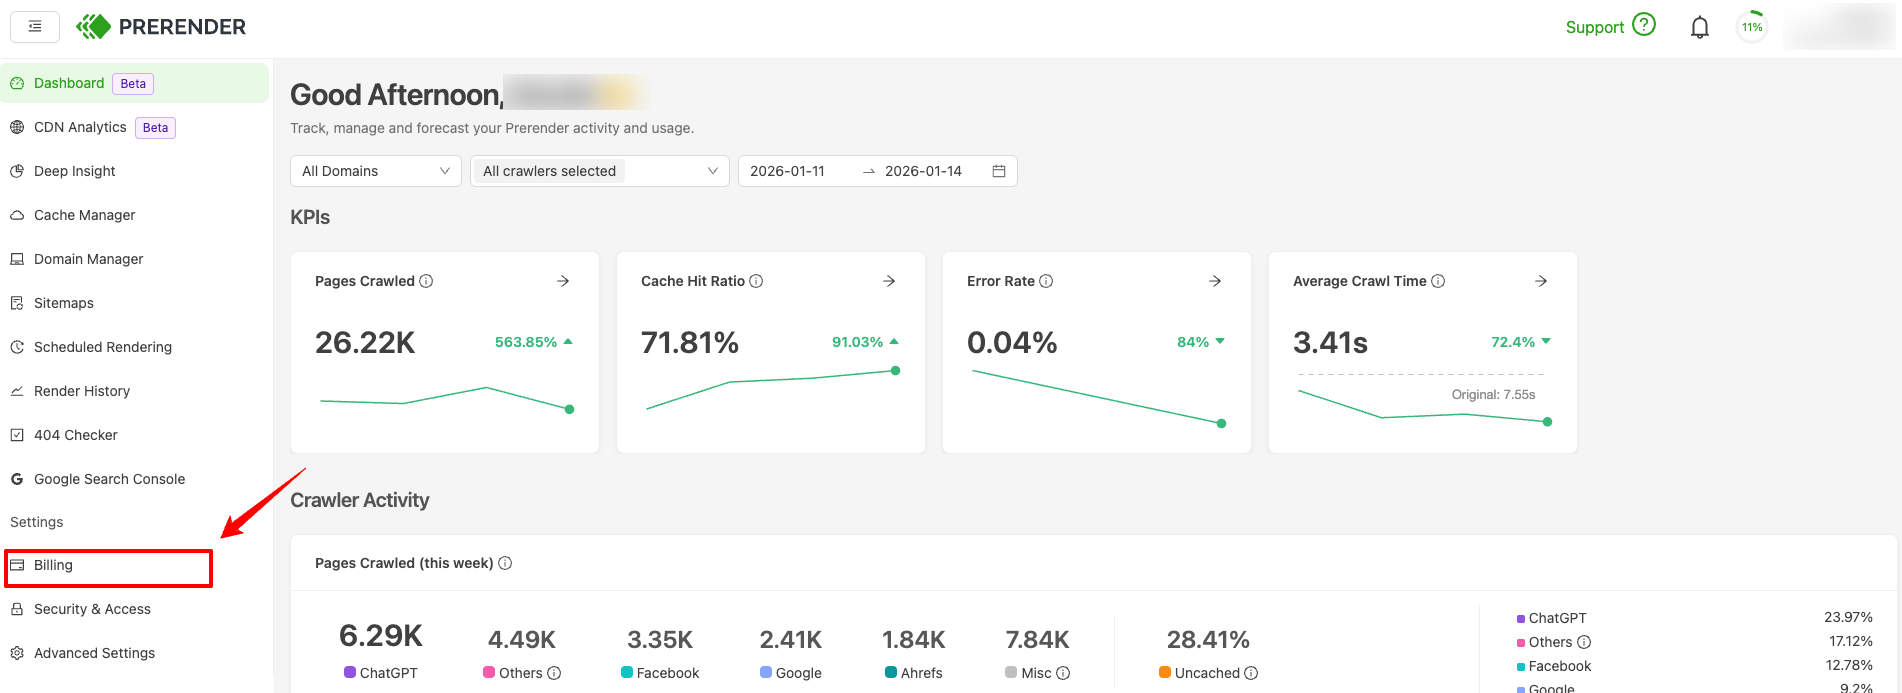Open the notifications bell
This screenshot has height=693, width=1902.
1699,28
